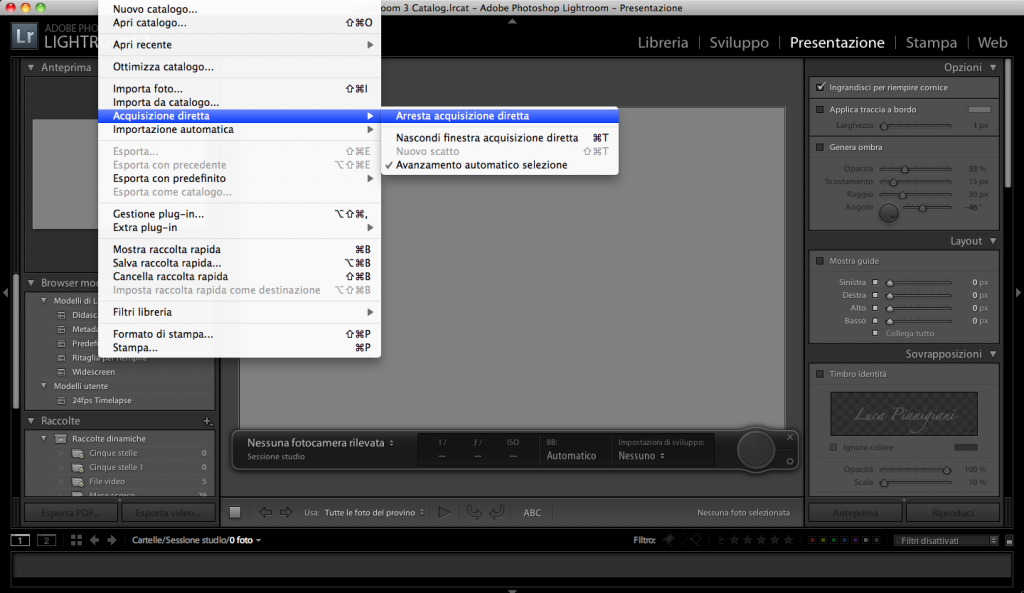Go to next slide with right arrow

click(286, 513)
